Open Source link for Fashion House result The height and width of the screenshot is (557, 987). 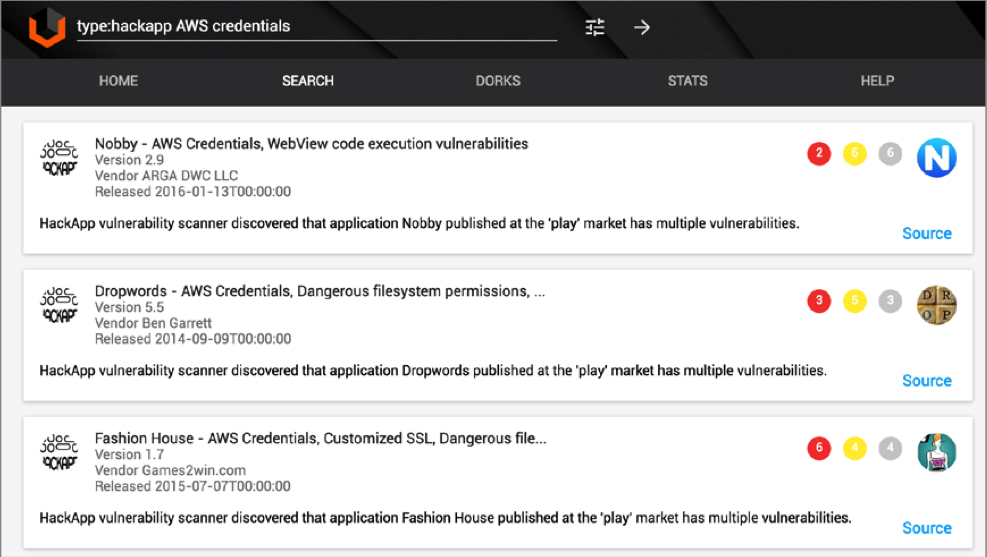click(x=926, y=528)
